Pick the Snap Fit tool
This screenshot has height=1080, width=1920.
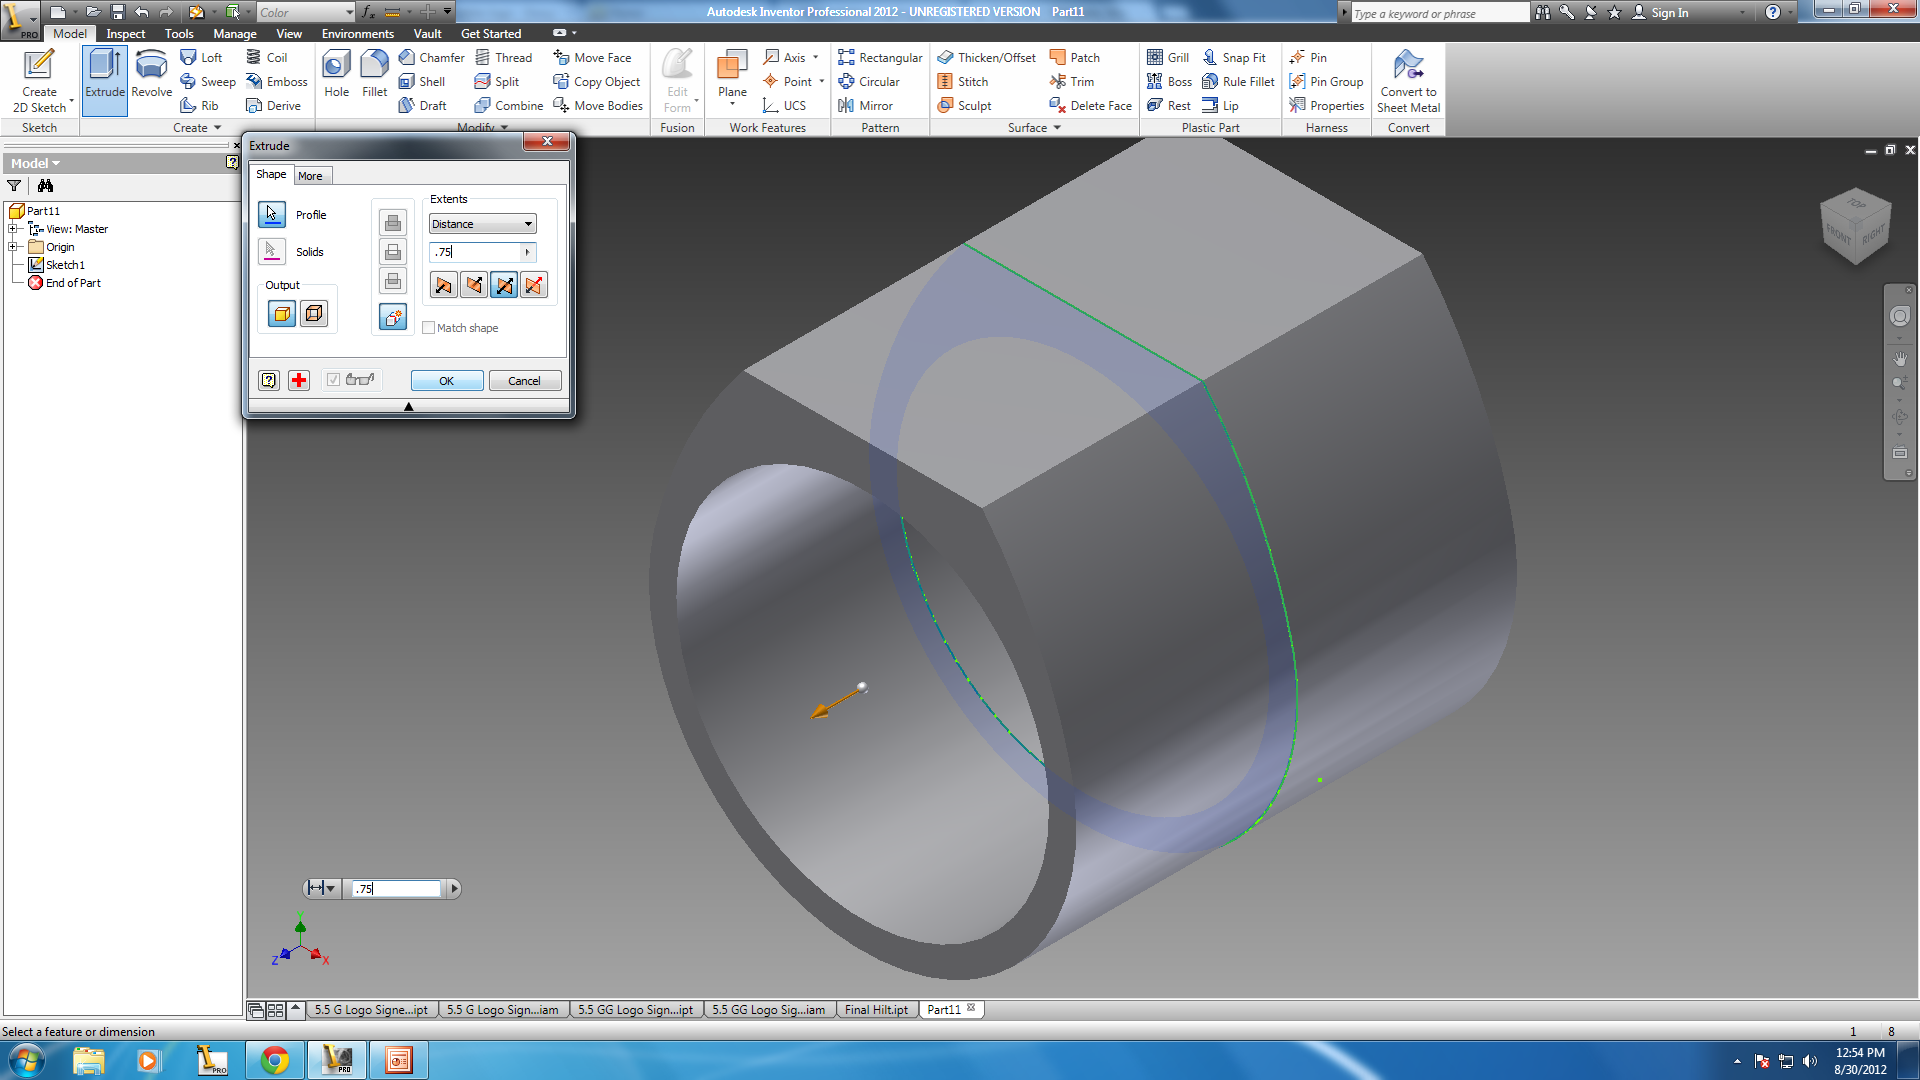pos(1234,57)
